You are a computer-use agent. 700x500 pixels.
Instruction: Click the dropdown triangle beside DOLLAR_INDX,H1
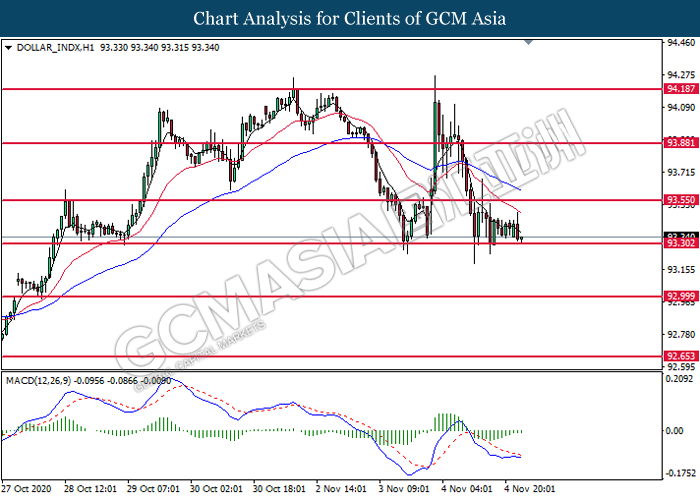pos(8,48)
